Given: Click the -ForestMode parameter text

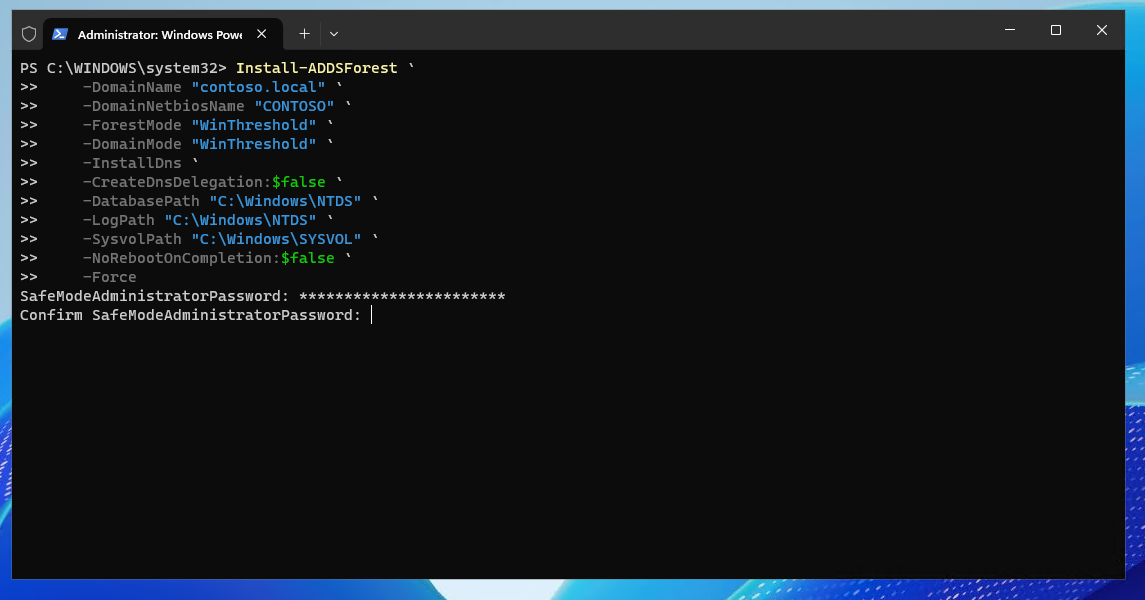Looking at the screenshot, I should pyautogui.click(x=131, y=125).
